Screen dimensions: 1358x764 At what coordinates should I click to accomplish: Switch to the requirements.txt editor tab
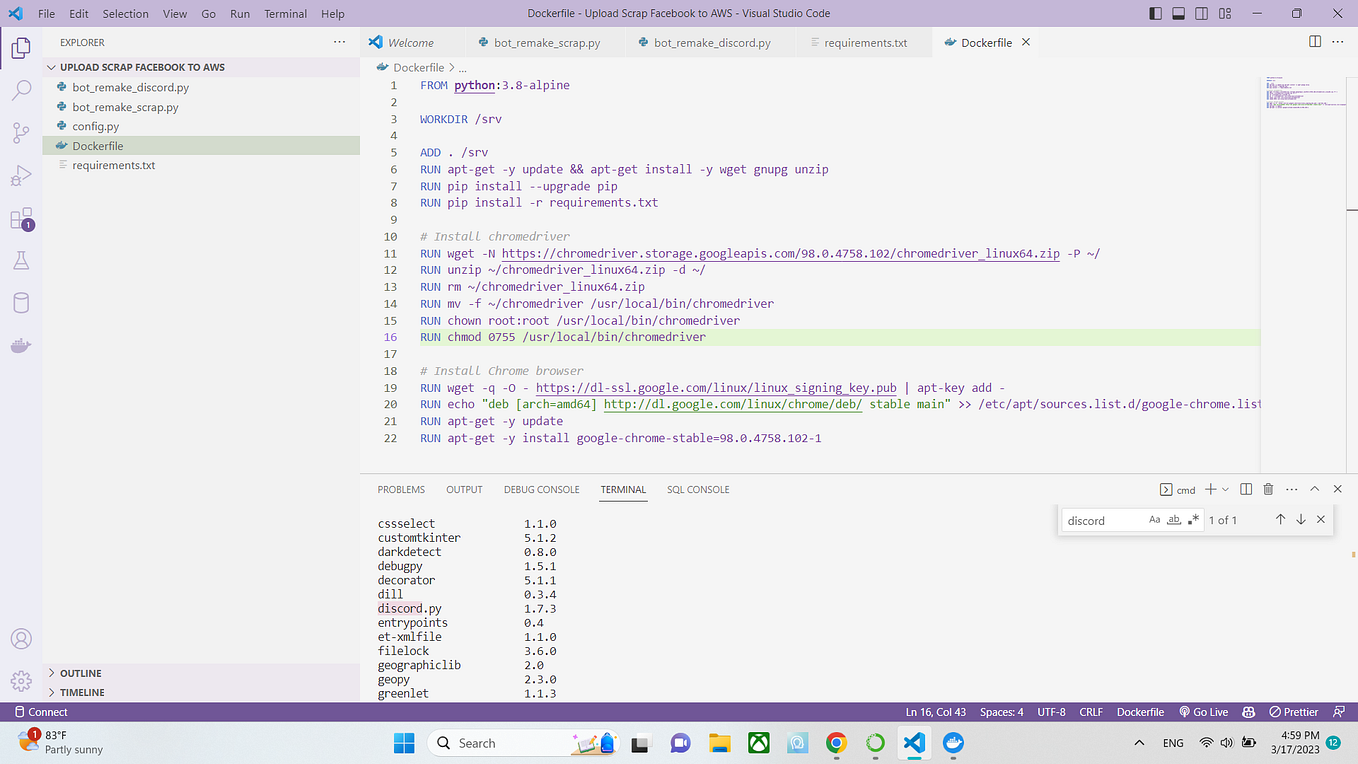click(x=866, y=42)
